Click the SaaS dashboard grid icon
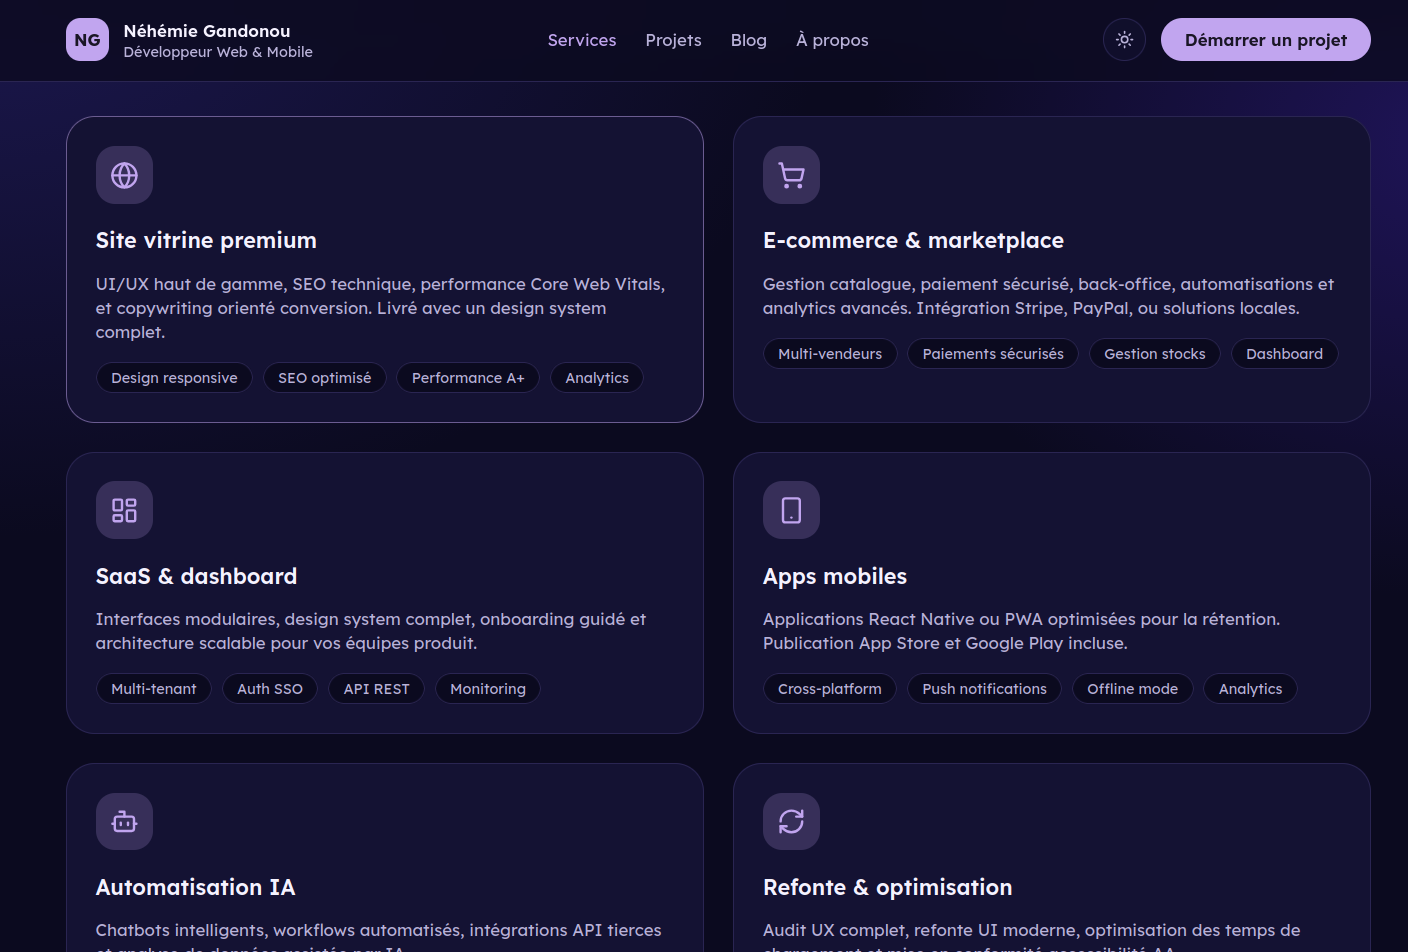Screen dimensions: 1408x952 pos(124,510)
